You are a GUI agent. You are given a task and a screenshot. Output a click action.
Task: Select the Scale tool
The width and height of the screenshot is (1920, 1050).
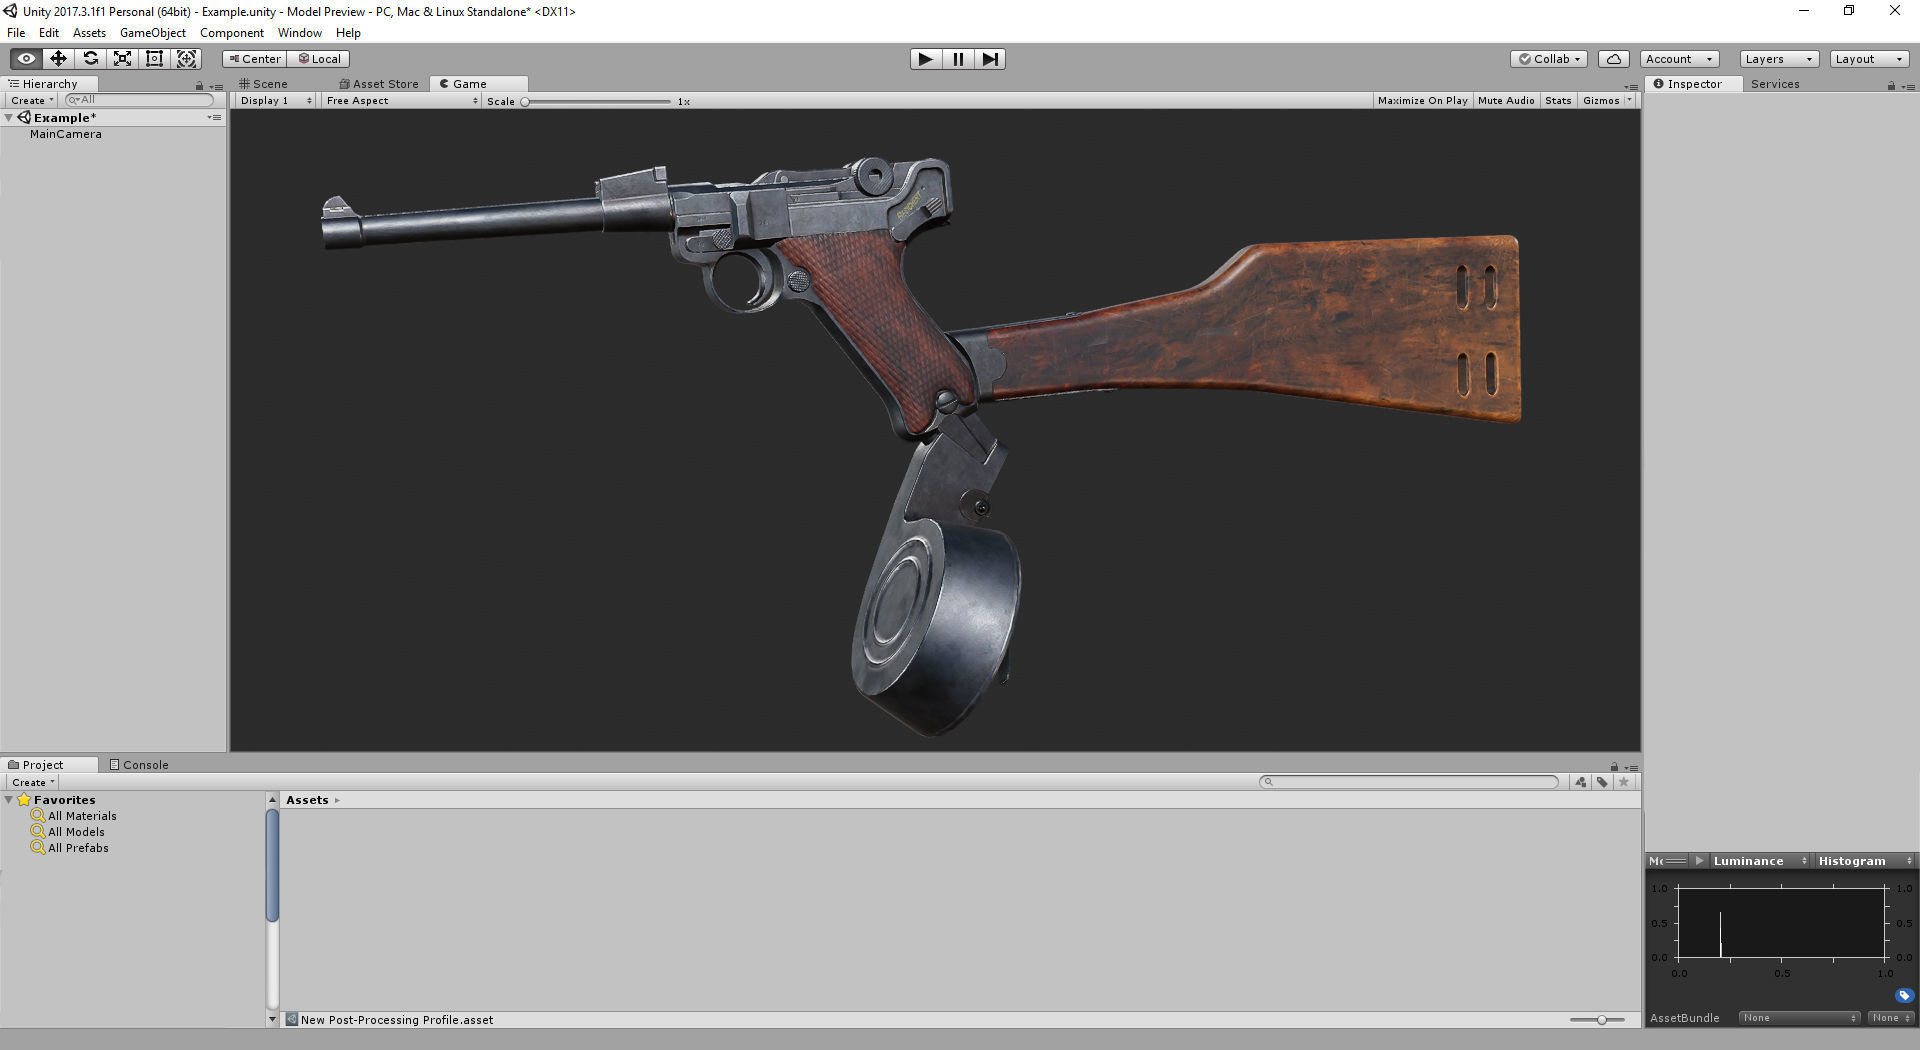click(122, 59)
